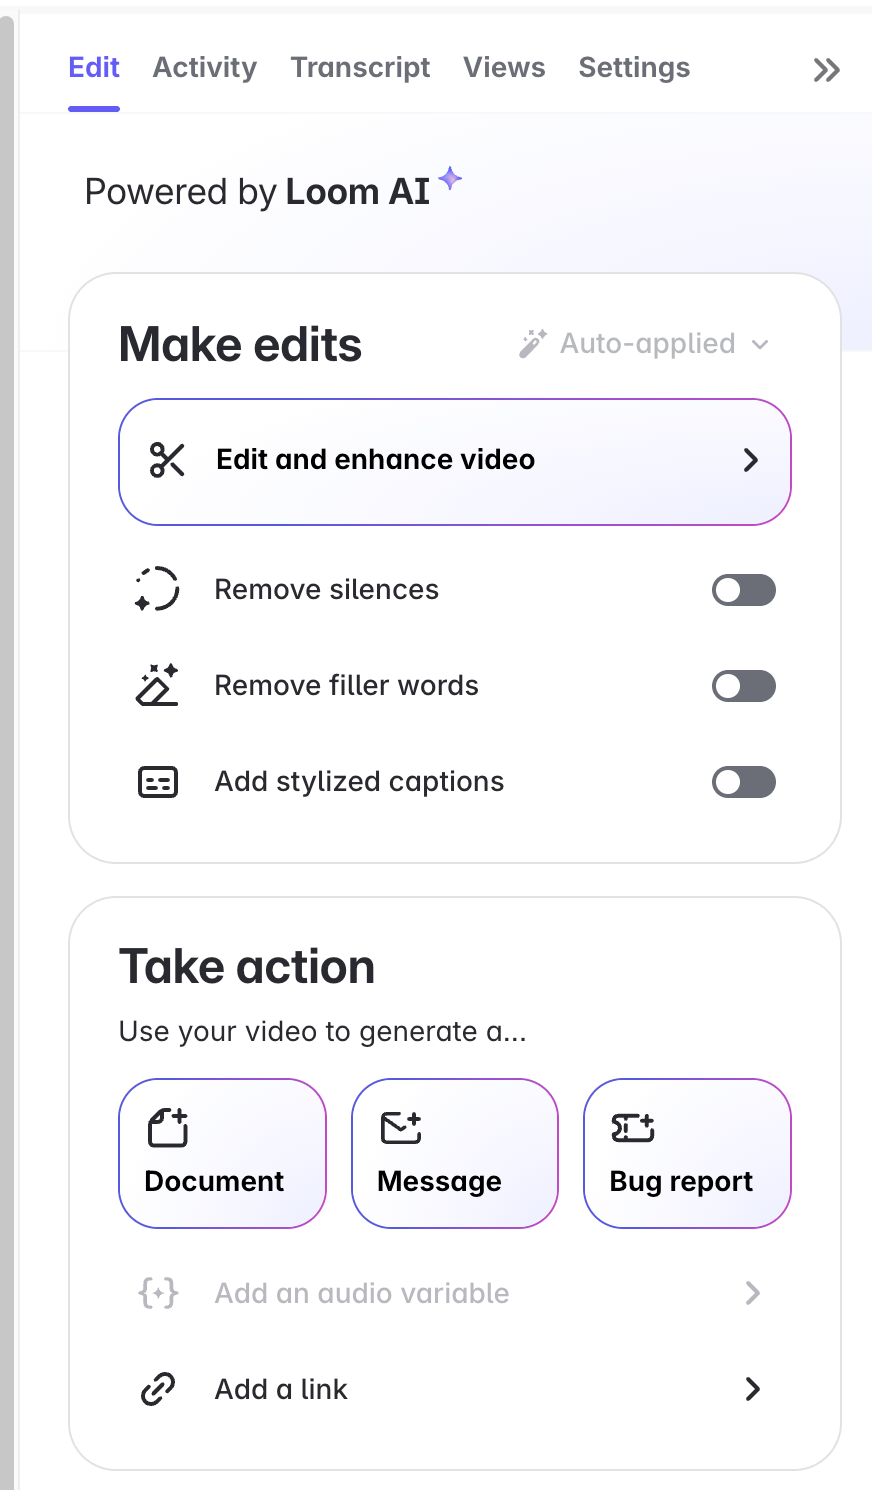Switch to the Transcript tab
The width and height of the screenshot is (872, 1490).
click(360, 68)
